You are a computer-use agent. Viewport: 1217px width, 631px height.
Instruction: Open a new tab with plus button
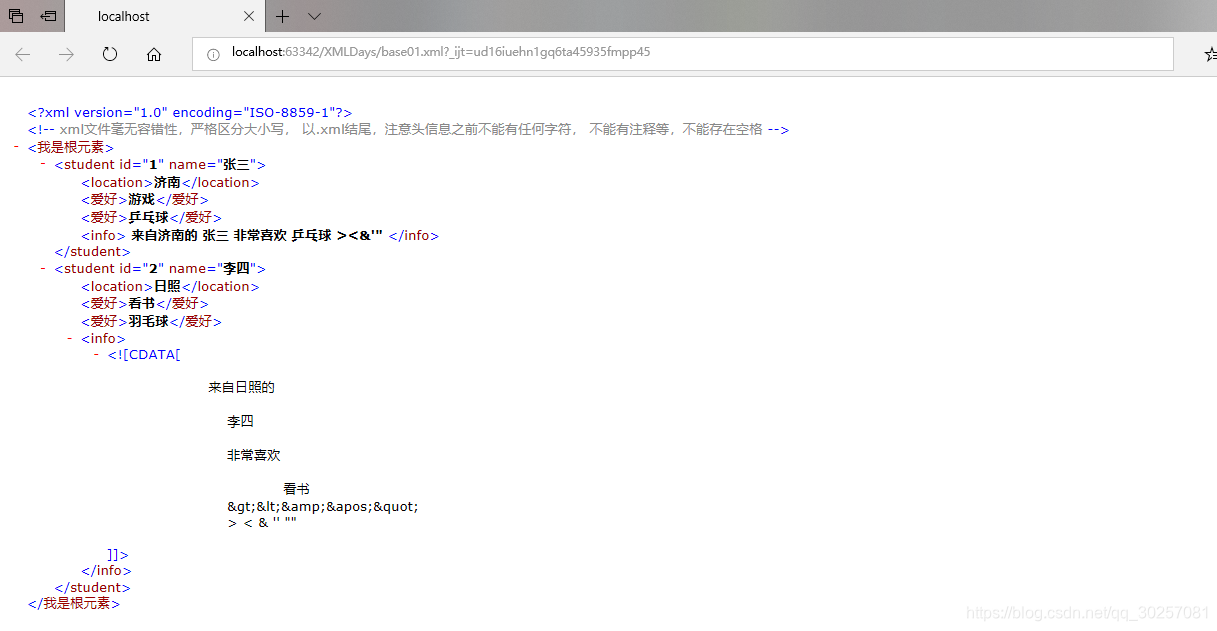[283, 17]
